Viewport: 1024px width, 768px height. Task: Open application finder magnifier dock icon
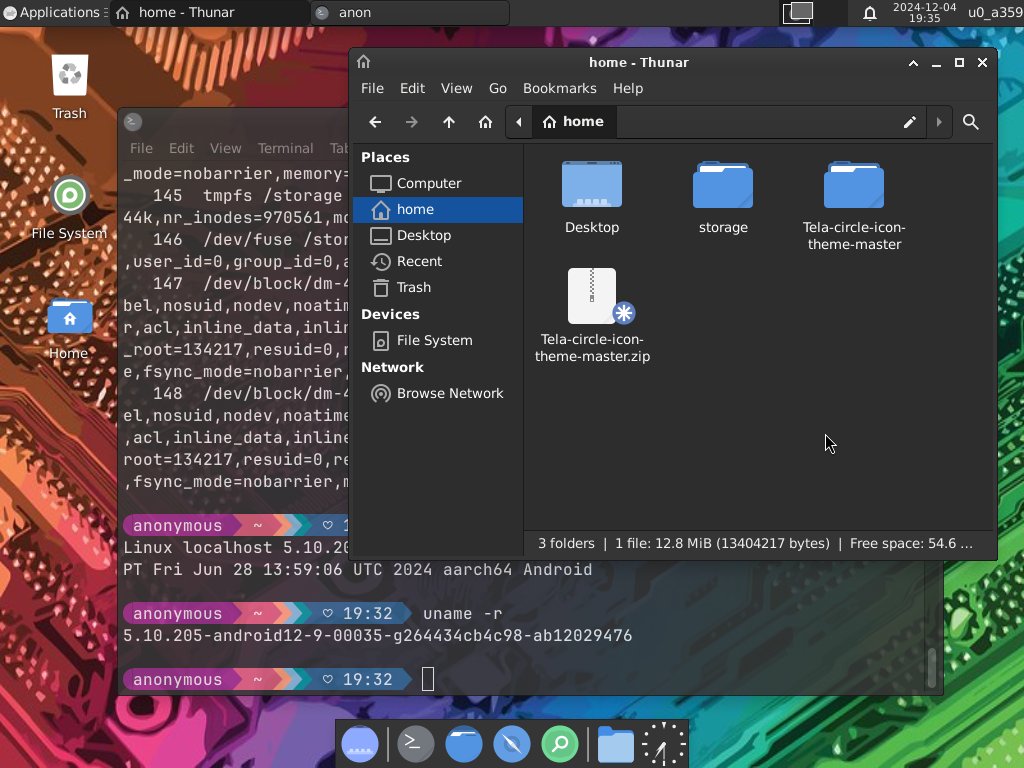click(x=560, y=744)
